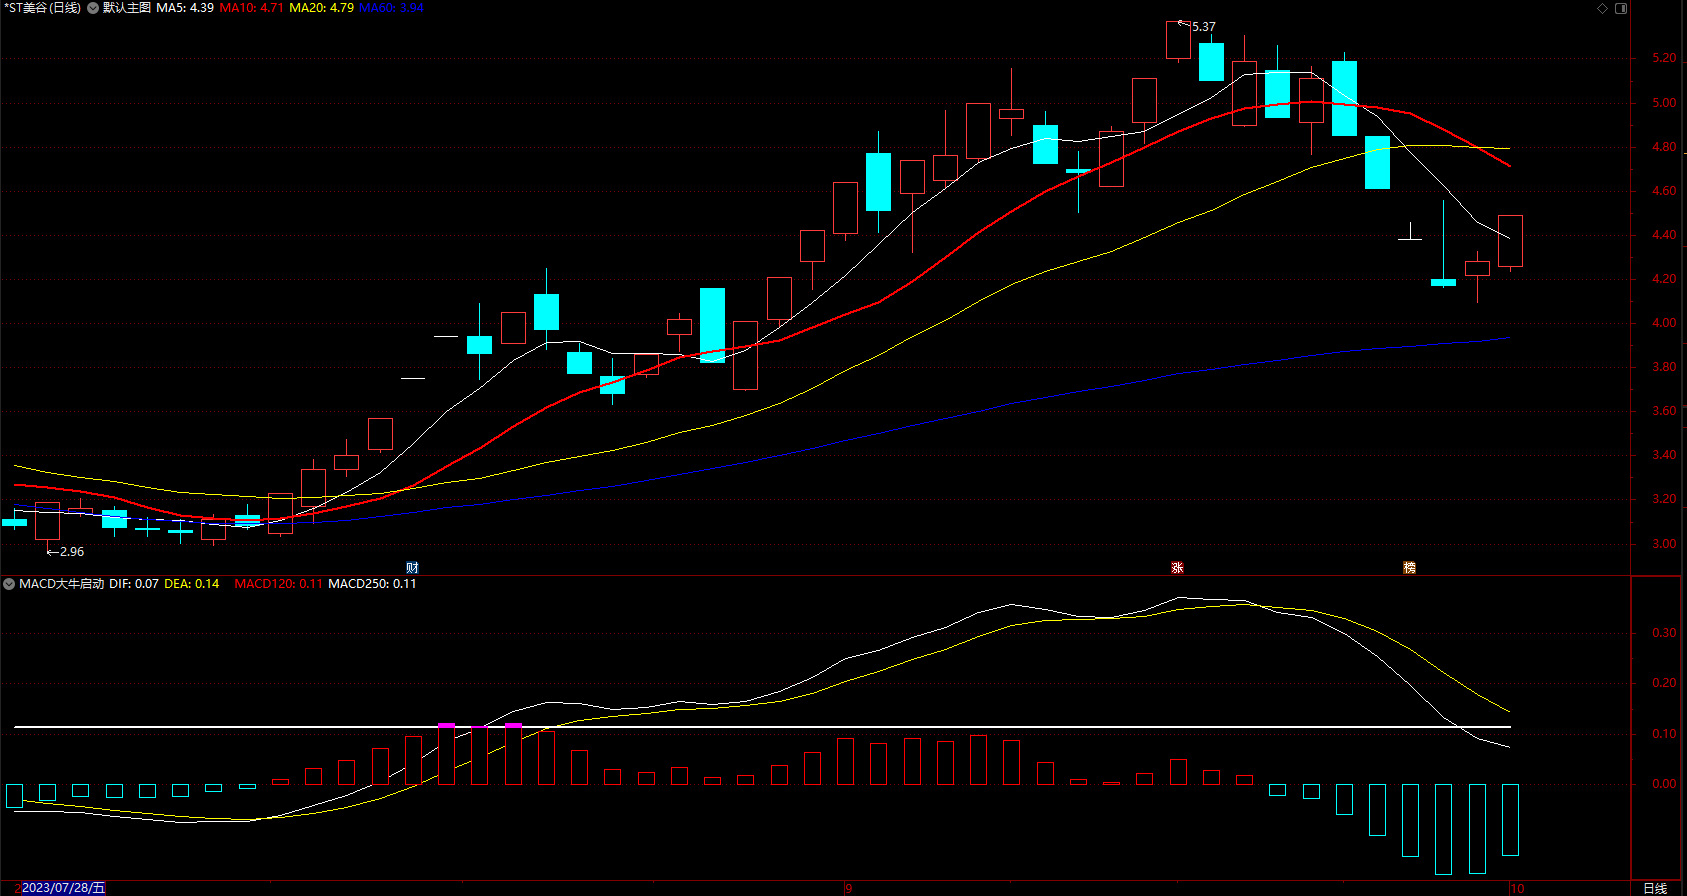The image size is (1687, 896).
Task: Click the MA60: 3.94 indicator label
Action: click(x=391, y=8)
